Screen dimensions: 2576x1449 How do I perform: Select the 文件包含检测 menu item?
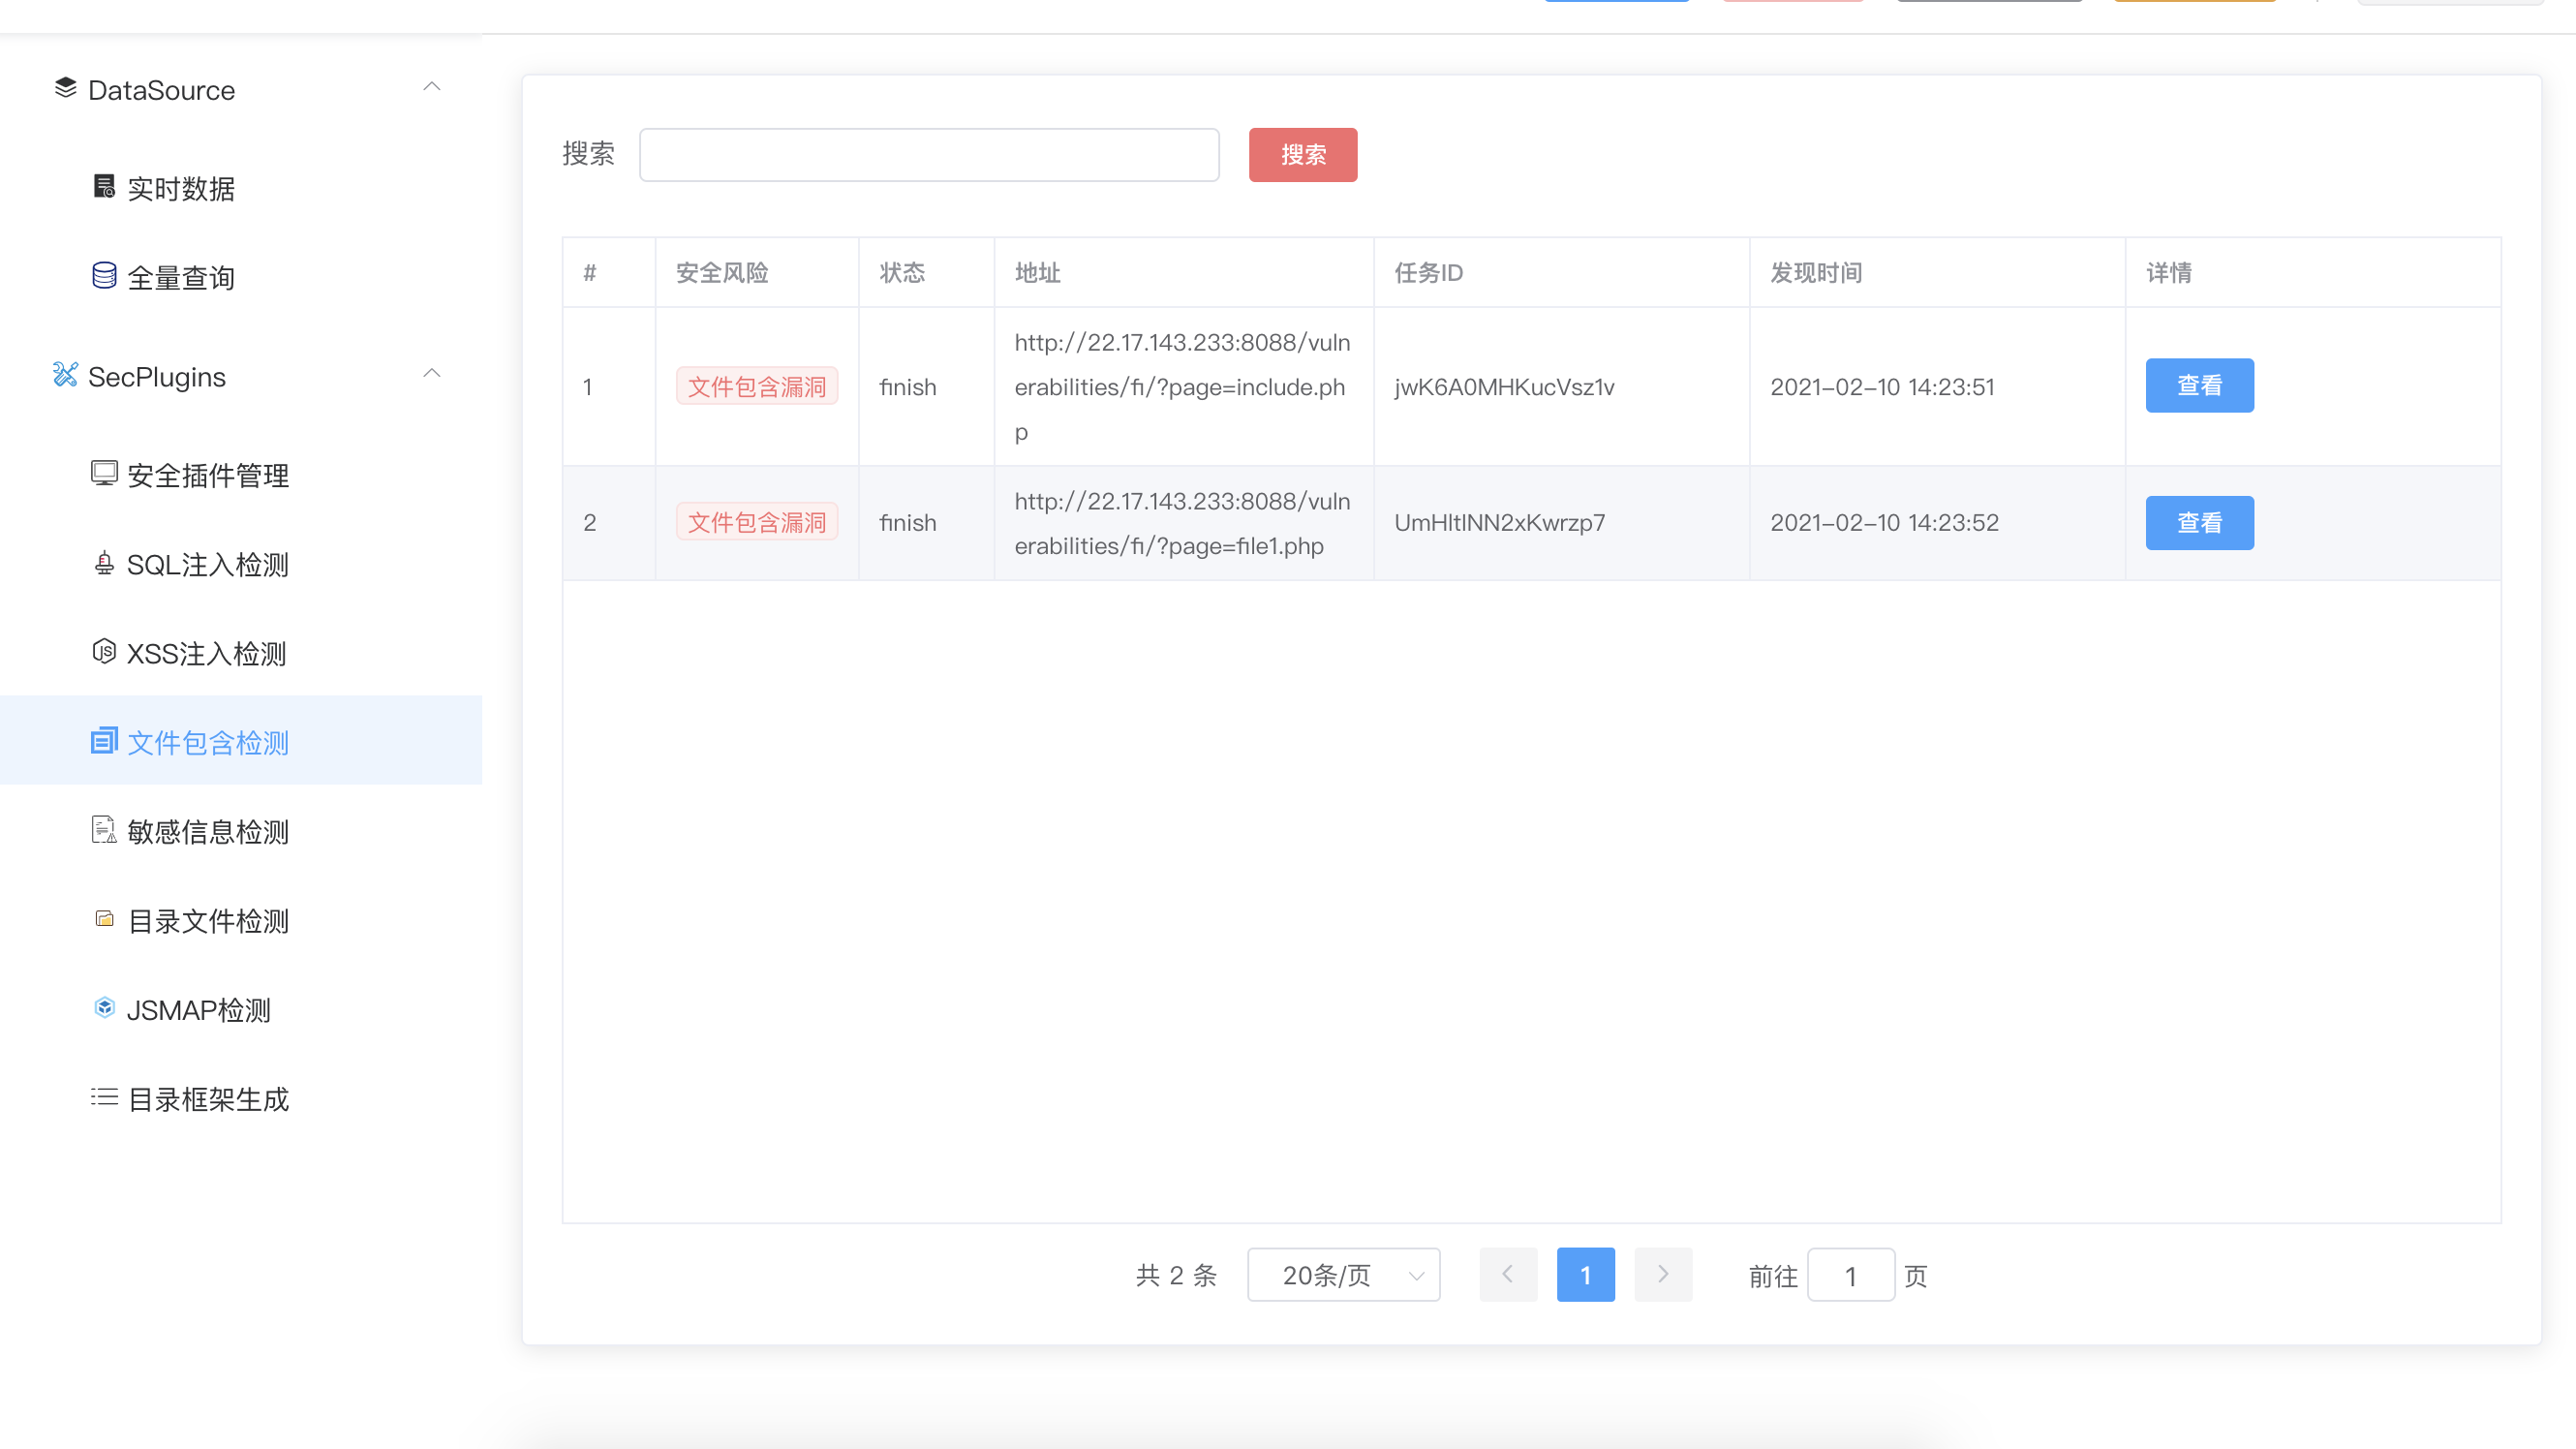pos(208,742)
